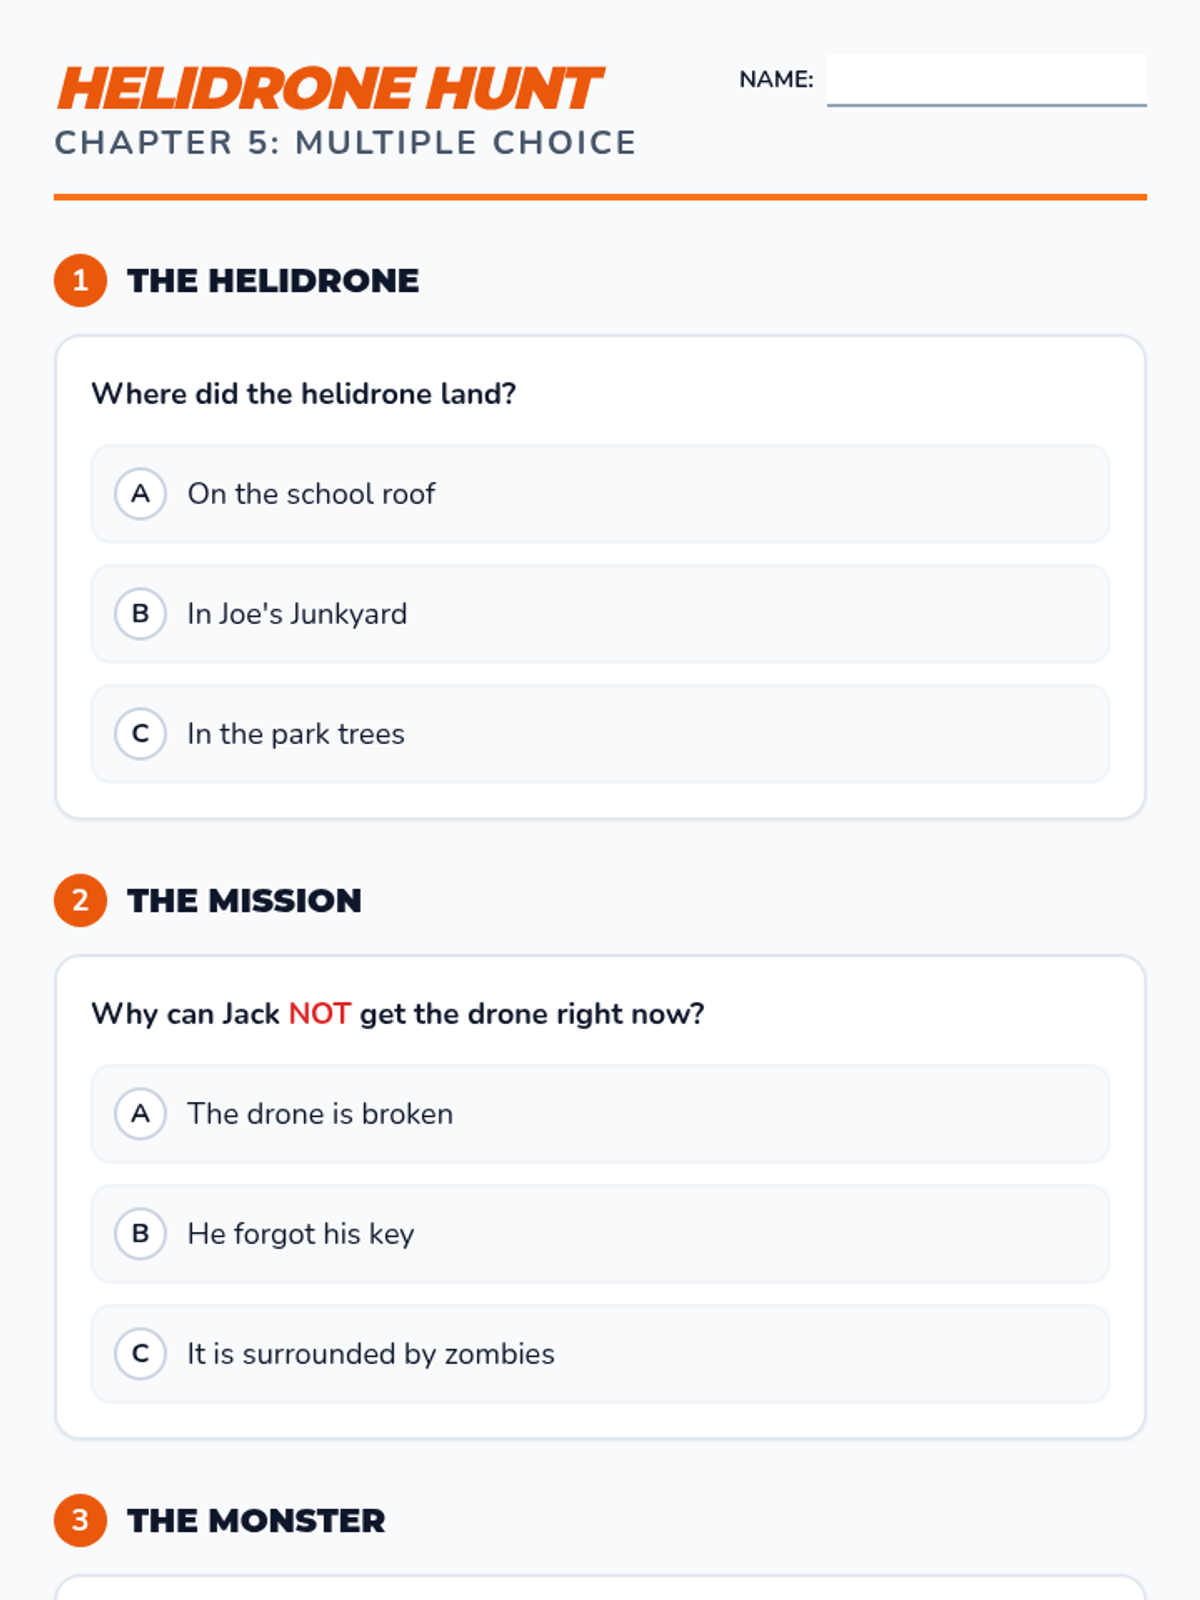Choose circle A next to 'The drone is broken'
This screenshot has width=1200, height=1600.
[x=140, y=1114]
